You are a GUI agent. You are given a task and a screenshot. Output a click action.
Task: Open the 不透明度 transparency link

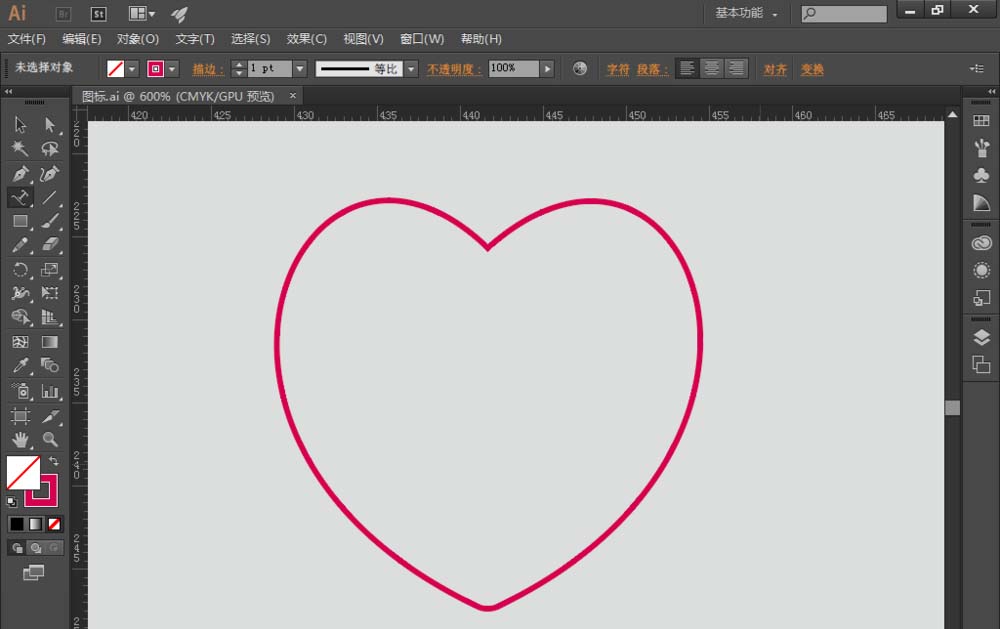point(453,69)
